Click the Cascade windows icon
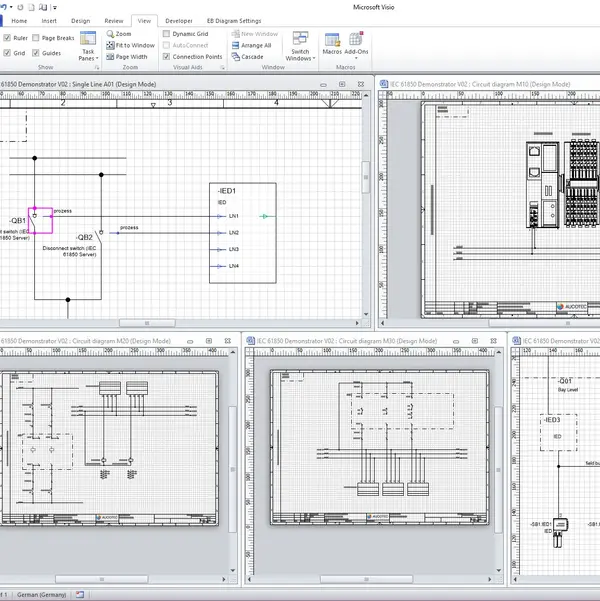Image resolution: width=600 pixels, height=601 pixels. pyautogui.click(x=235, y=57)
